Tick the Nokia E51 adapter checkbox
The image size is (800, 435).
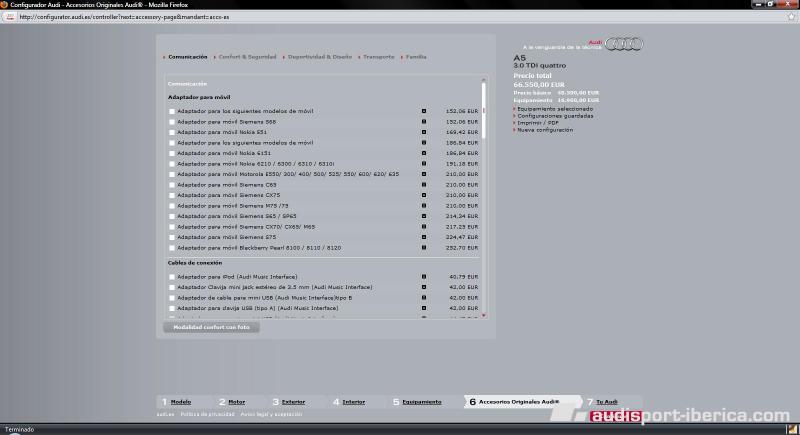coord(172,133)
